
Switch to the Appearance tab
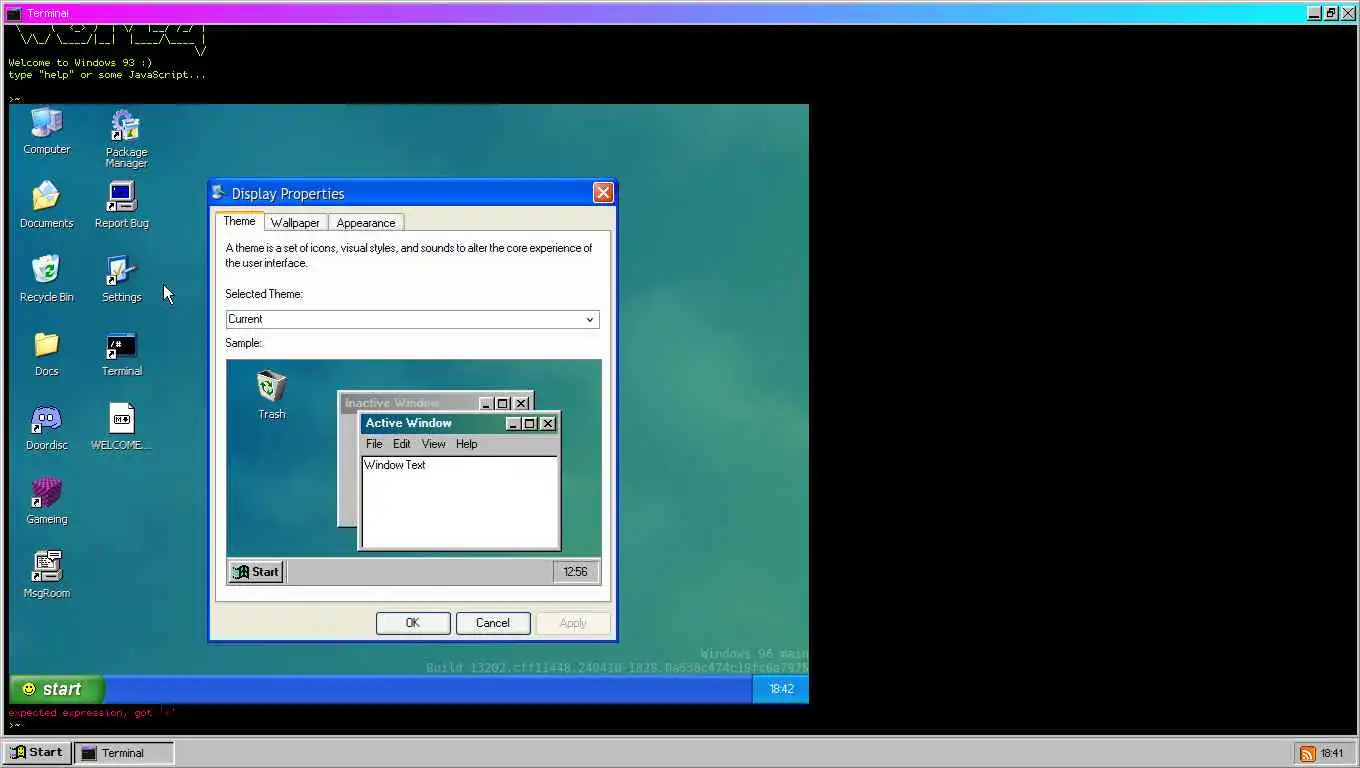coord(366,223)
